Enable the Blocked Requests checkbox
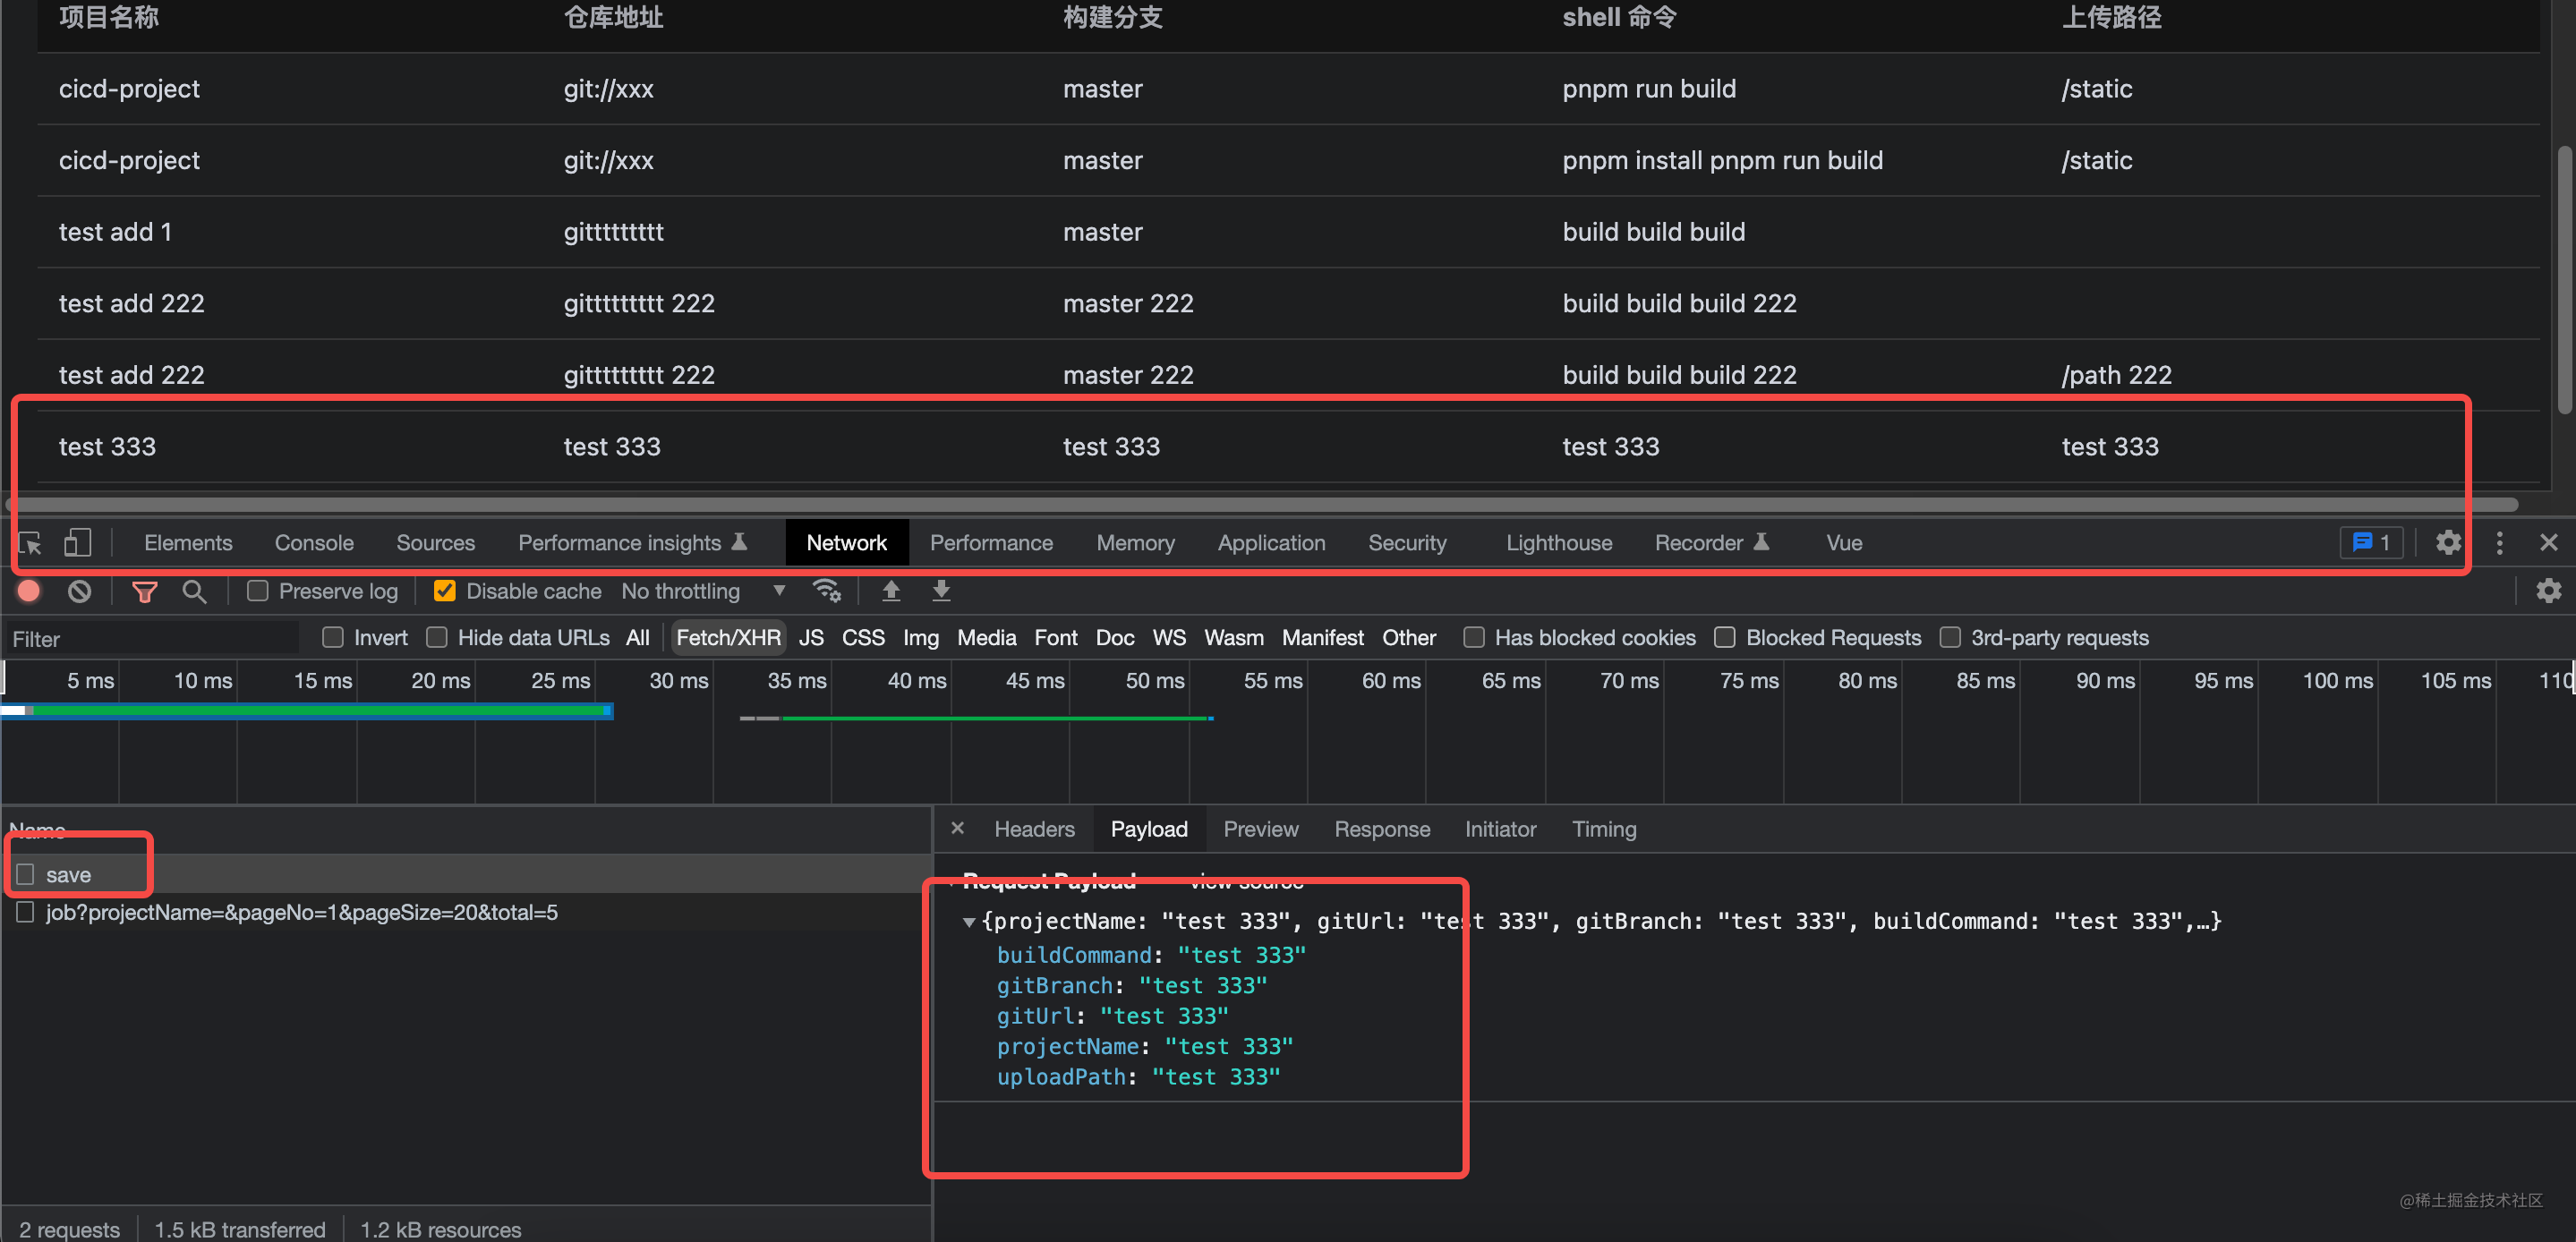2576x1242 pixels. pos(1725,637)
